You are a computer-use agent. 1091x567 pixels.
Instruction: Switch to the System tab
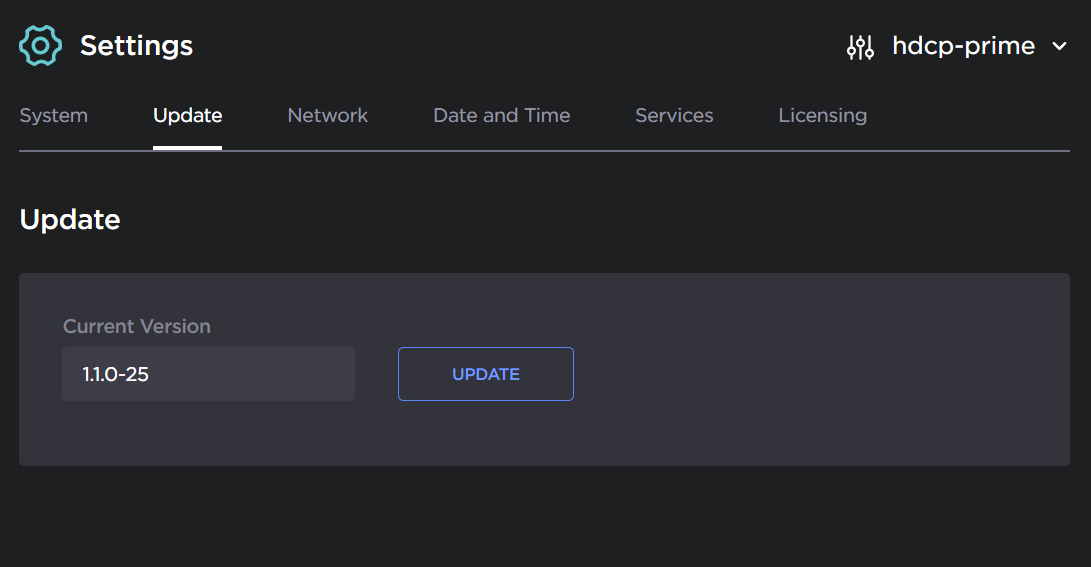pyautogui.click(x=54, y=116)
